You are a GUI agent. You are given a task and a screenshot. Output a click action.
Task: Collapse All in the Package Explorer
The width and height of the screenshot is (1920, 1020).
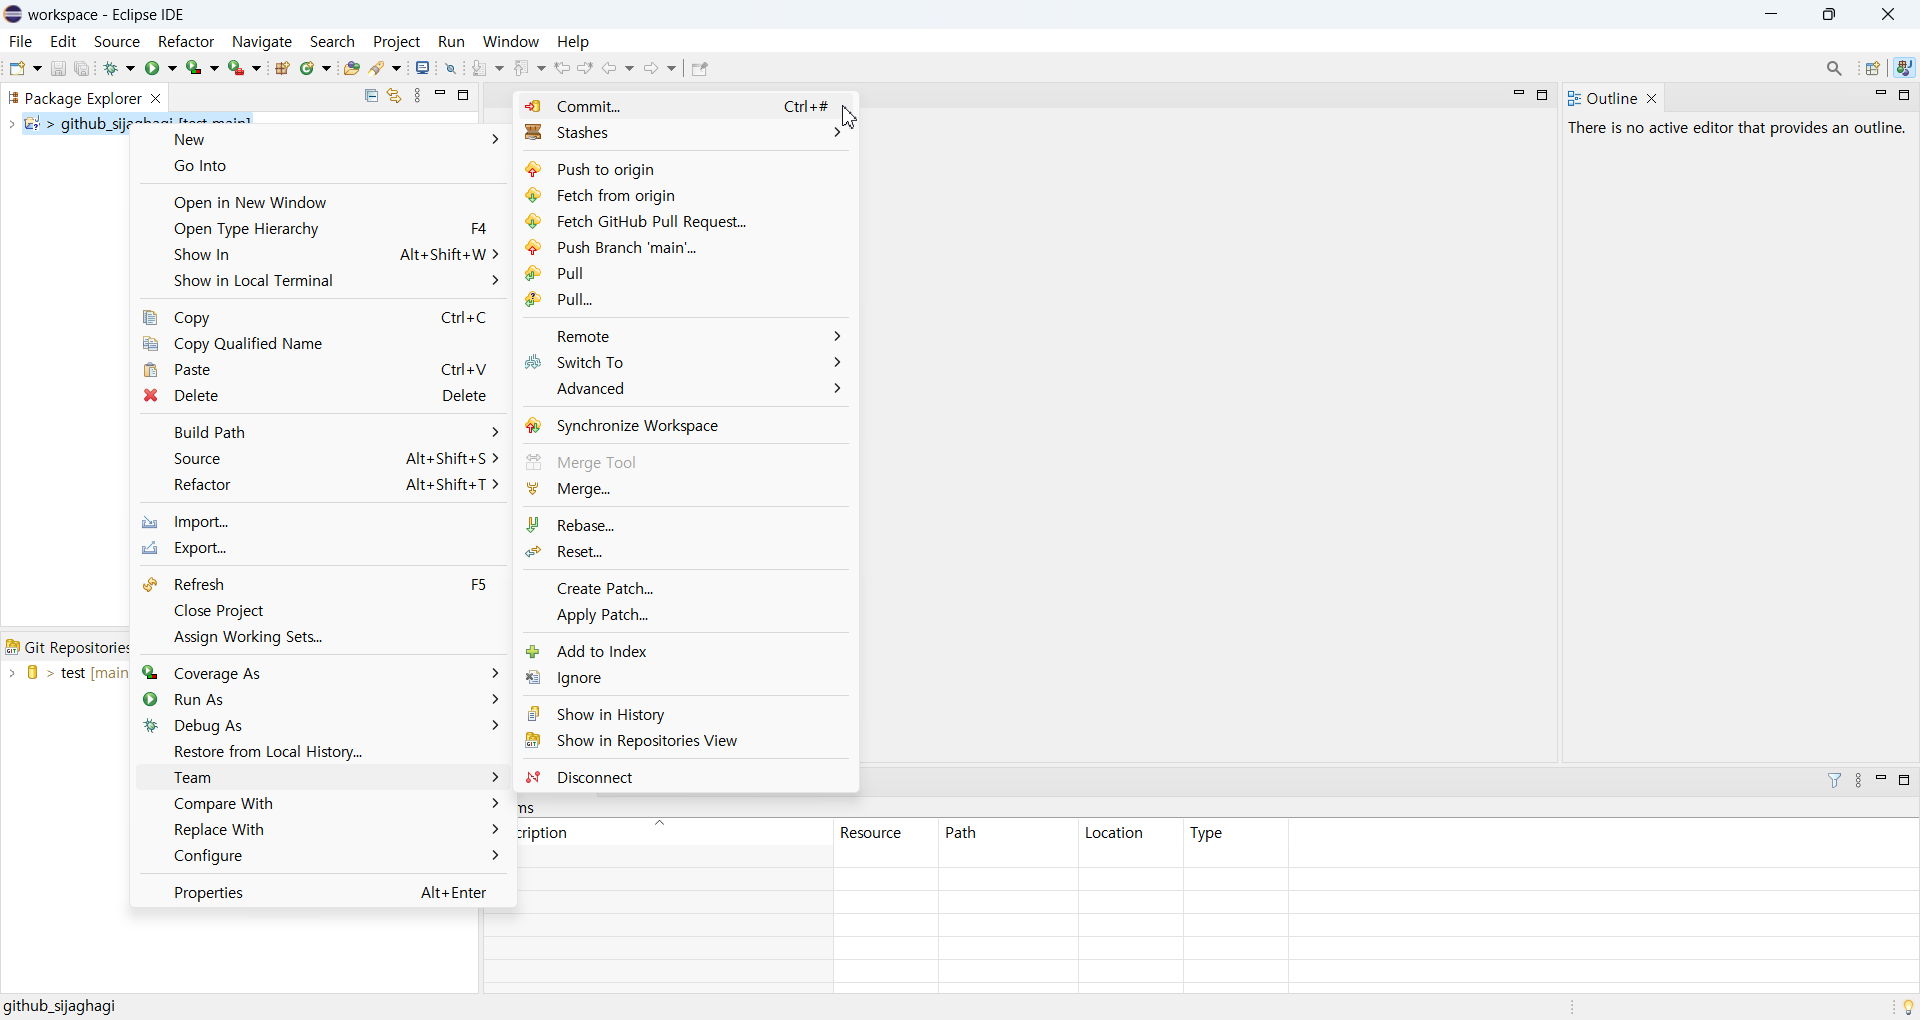tap(371, 96)
